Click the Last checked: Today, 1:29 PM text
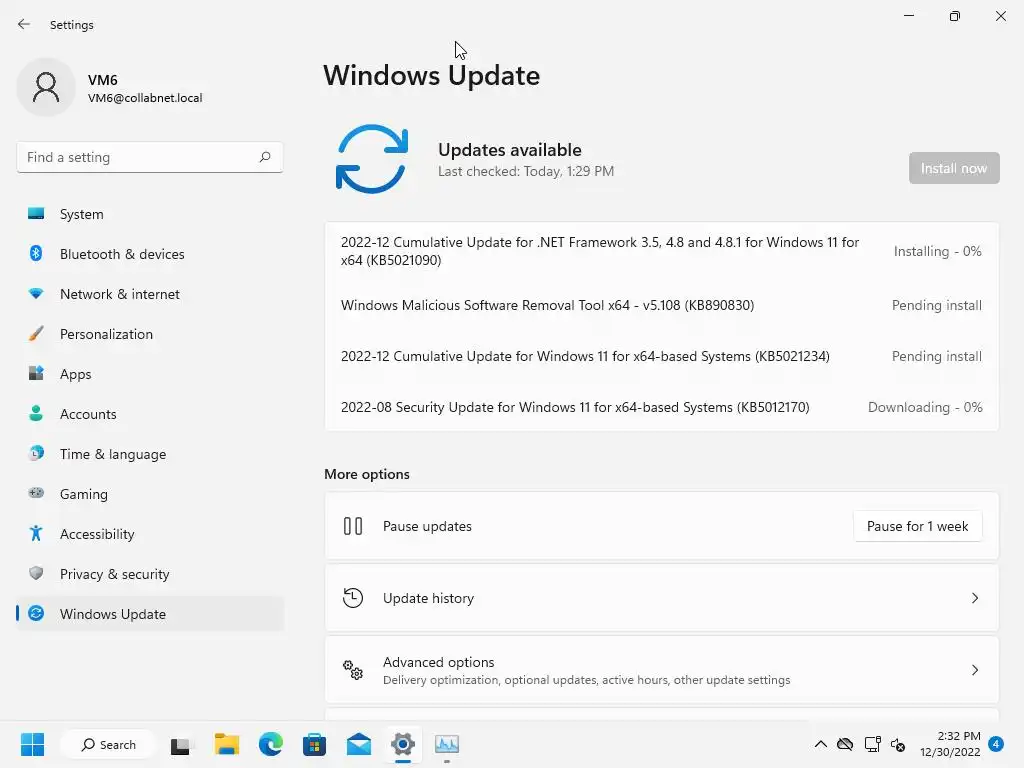Viewport: 1024px width, 768px height. click(526, 171)
